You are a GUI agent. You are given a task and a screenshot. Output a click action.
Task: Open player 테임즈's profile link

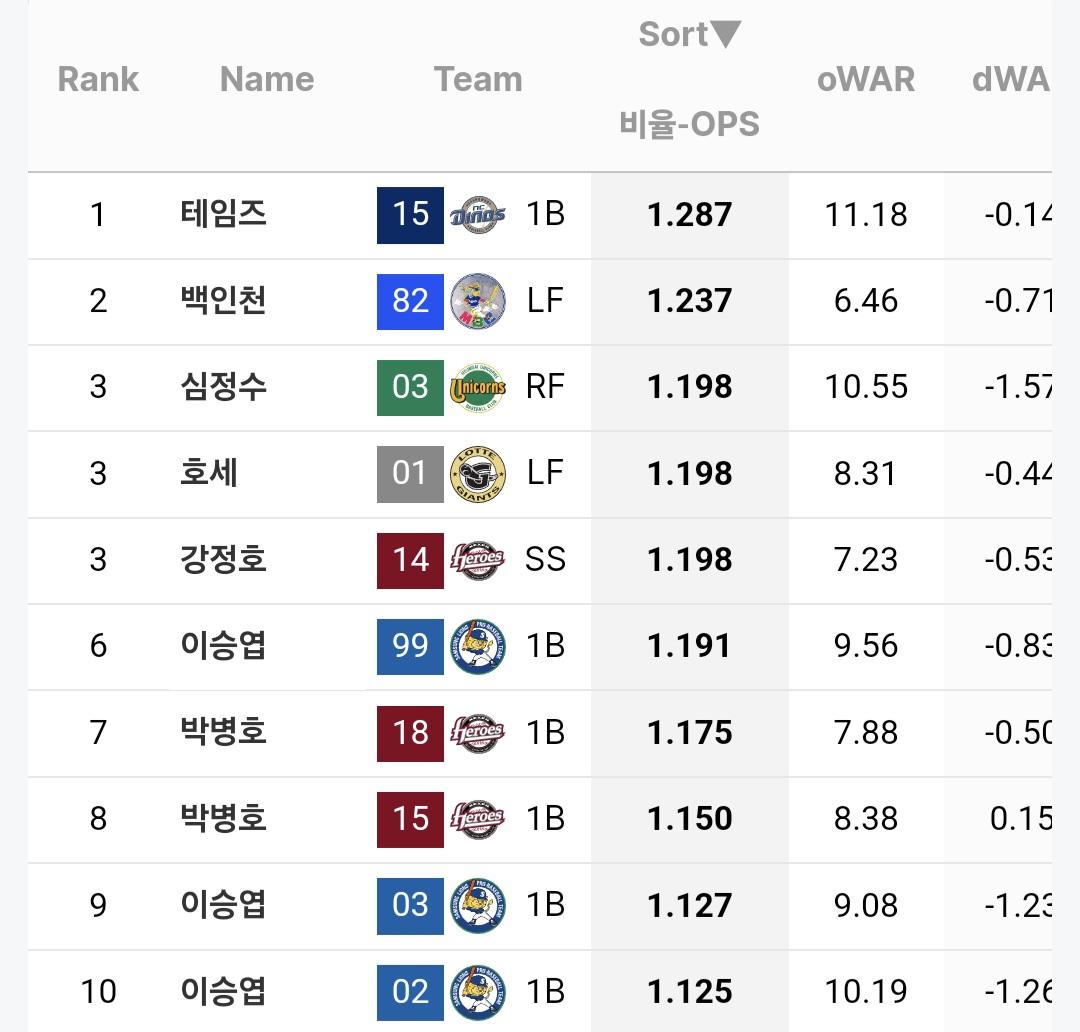(x=223, y=214)
